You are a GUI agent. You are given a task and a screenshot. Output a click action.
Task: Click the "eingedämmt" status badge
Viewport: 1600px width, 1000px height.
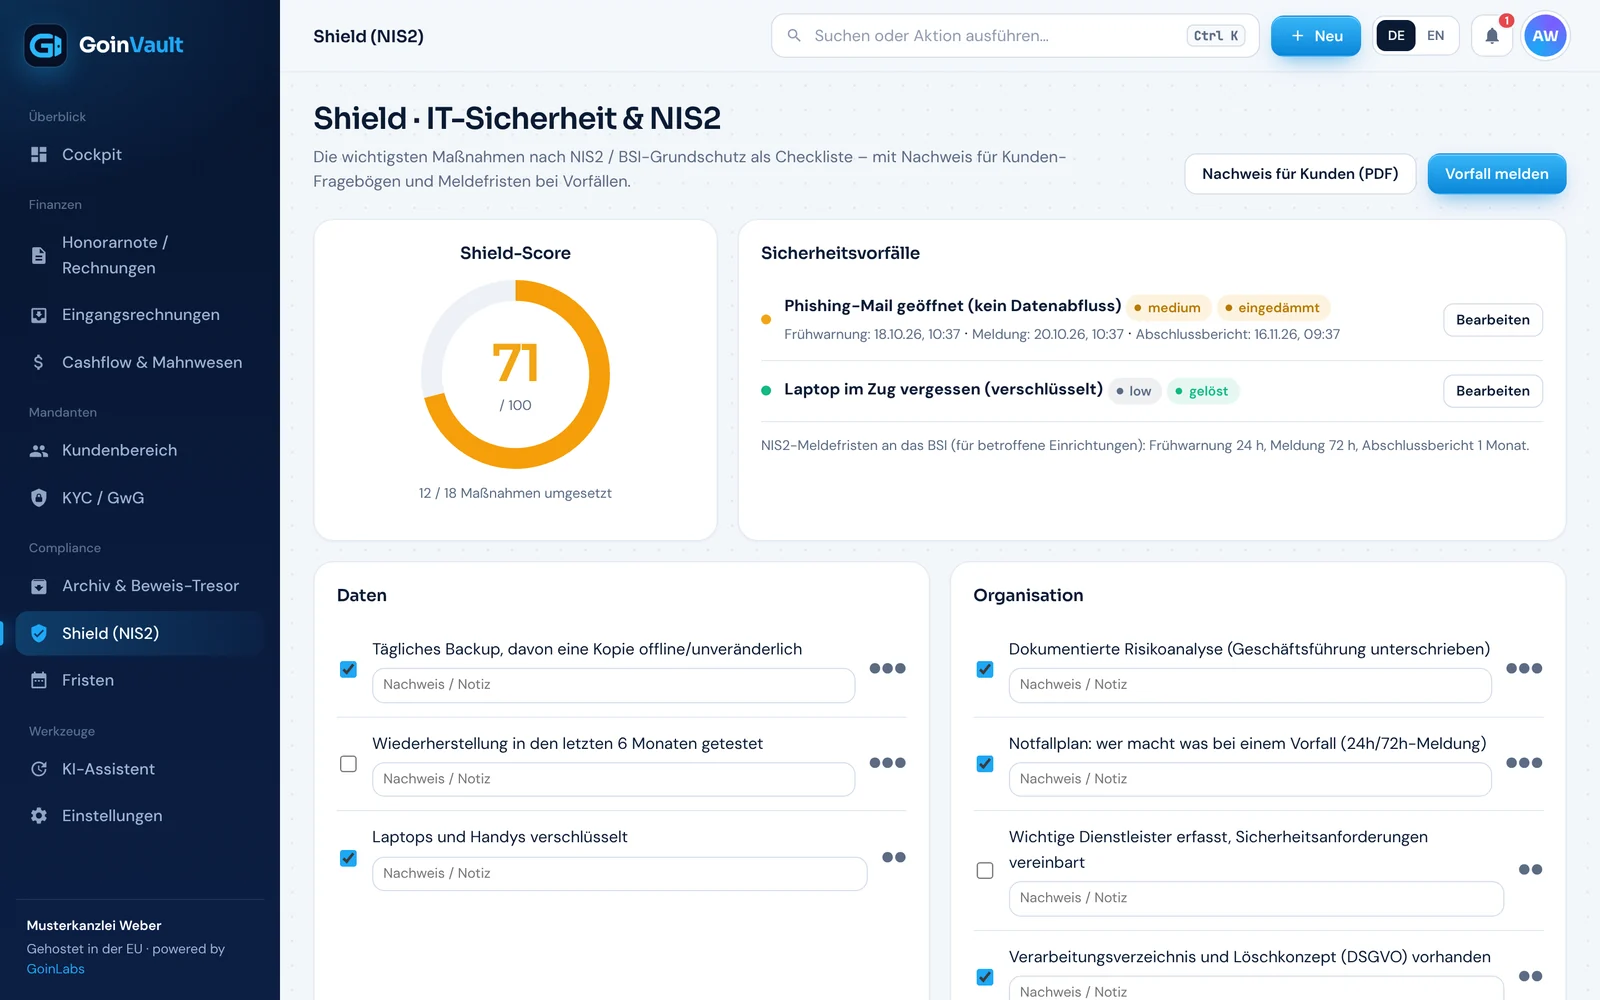1272,308
